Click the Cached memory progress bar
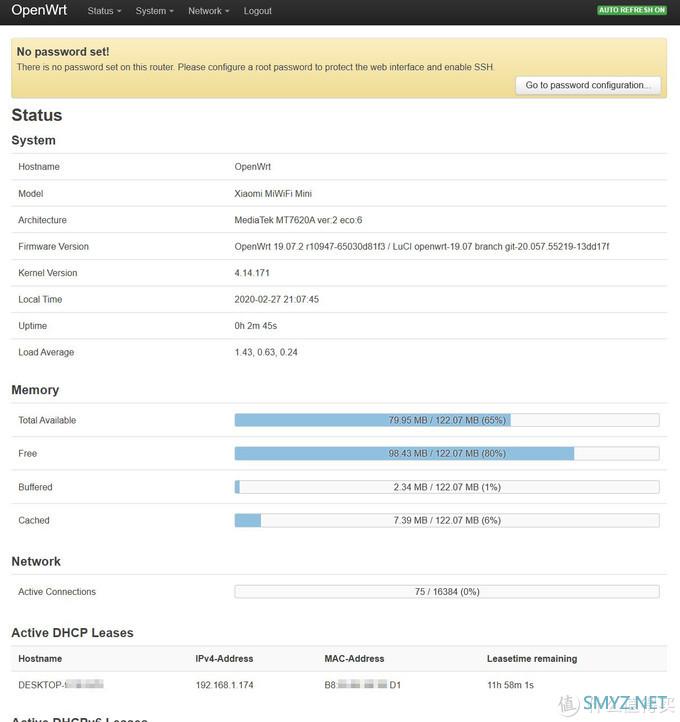 [447, 520]
